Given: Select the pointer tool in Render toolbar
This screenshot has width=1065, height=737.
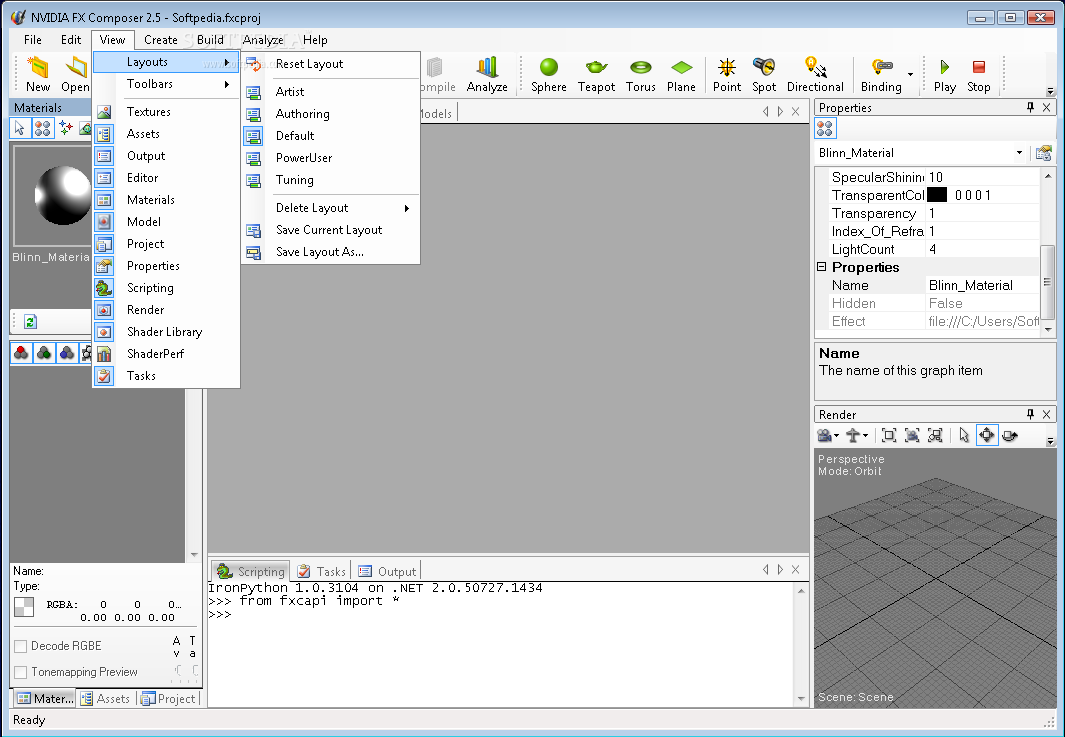Looking at the screenshot, I should coord(964,435).
